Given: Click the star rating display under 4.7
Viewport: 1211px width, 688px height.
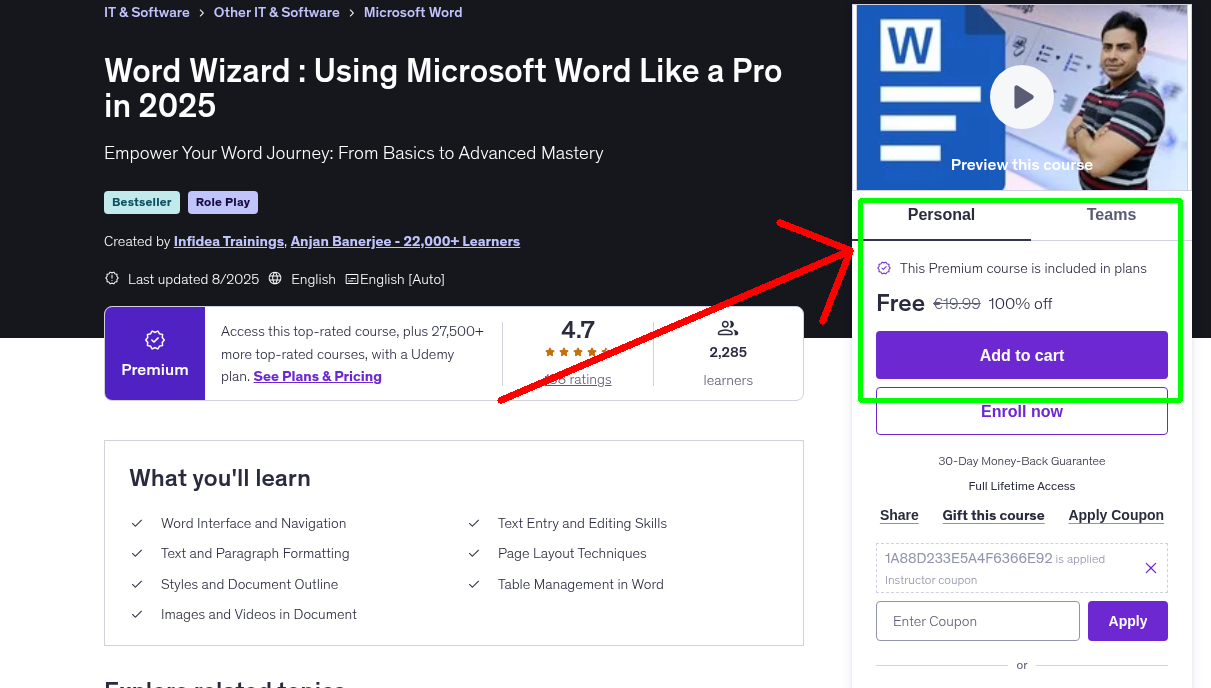Looking at the screenshot, I should (x=577, y=352).
